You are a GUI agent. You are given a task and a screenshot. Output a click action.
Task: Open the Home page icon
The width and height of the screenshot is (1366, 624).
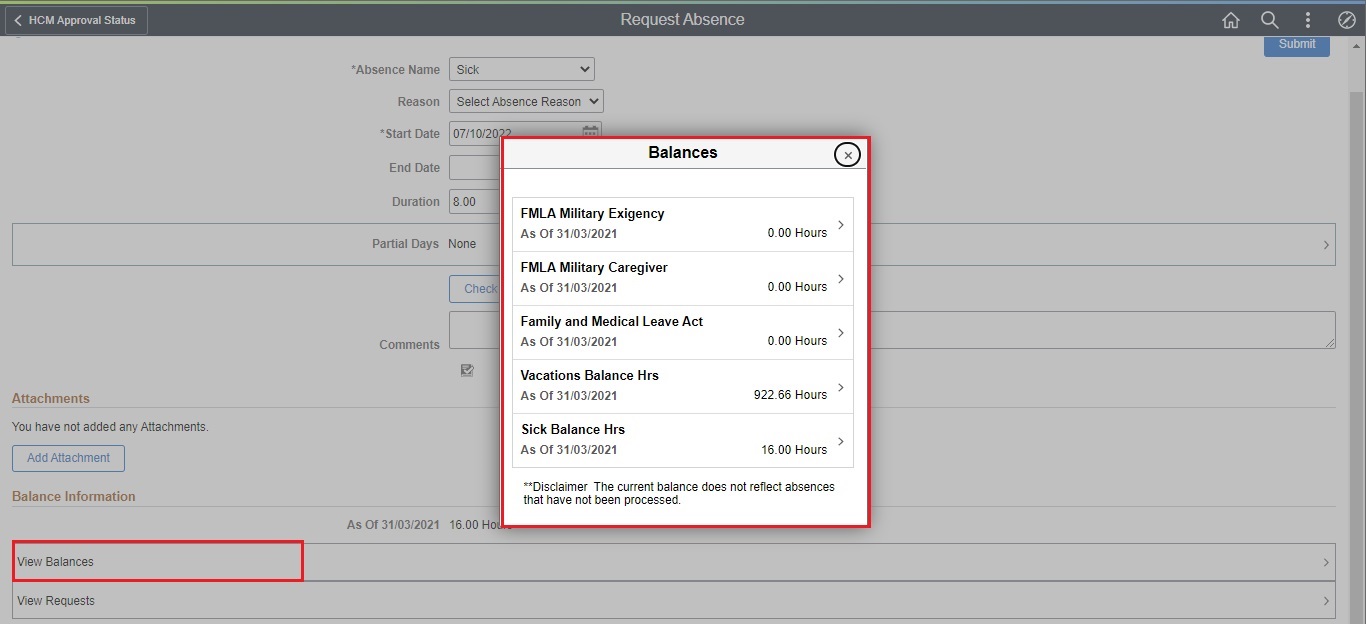click(x=1231, y=19)
